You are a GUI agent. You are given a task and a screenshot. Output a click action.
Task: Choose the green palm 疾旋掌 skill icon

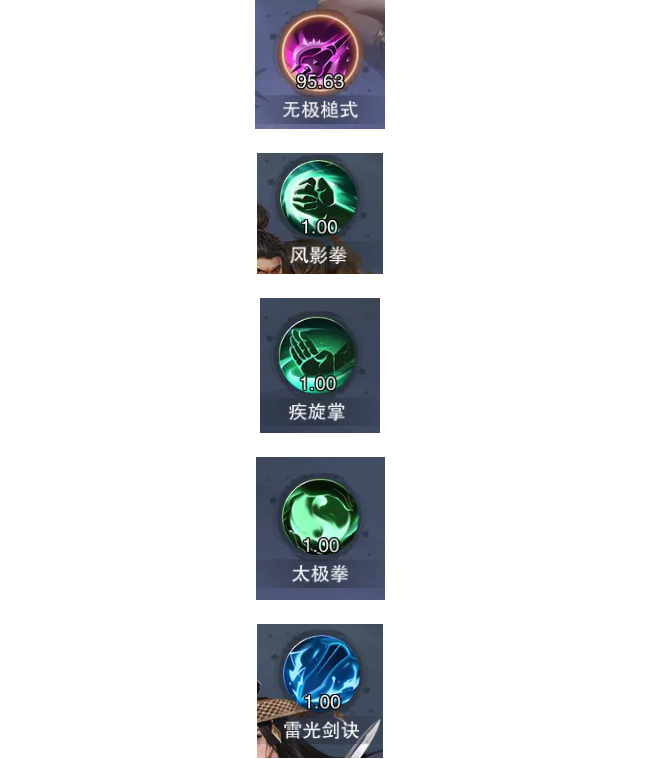click(318, 355)
